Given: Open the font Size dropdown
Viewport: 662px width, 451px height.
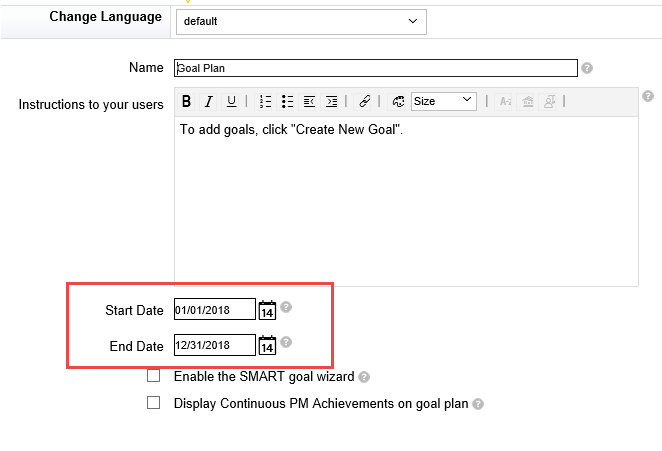Looking at the screenshot, I should click(444, 101).
